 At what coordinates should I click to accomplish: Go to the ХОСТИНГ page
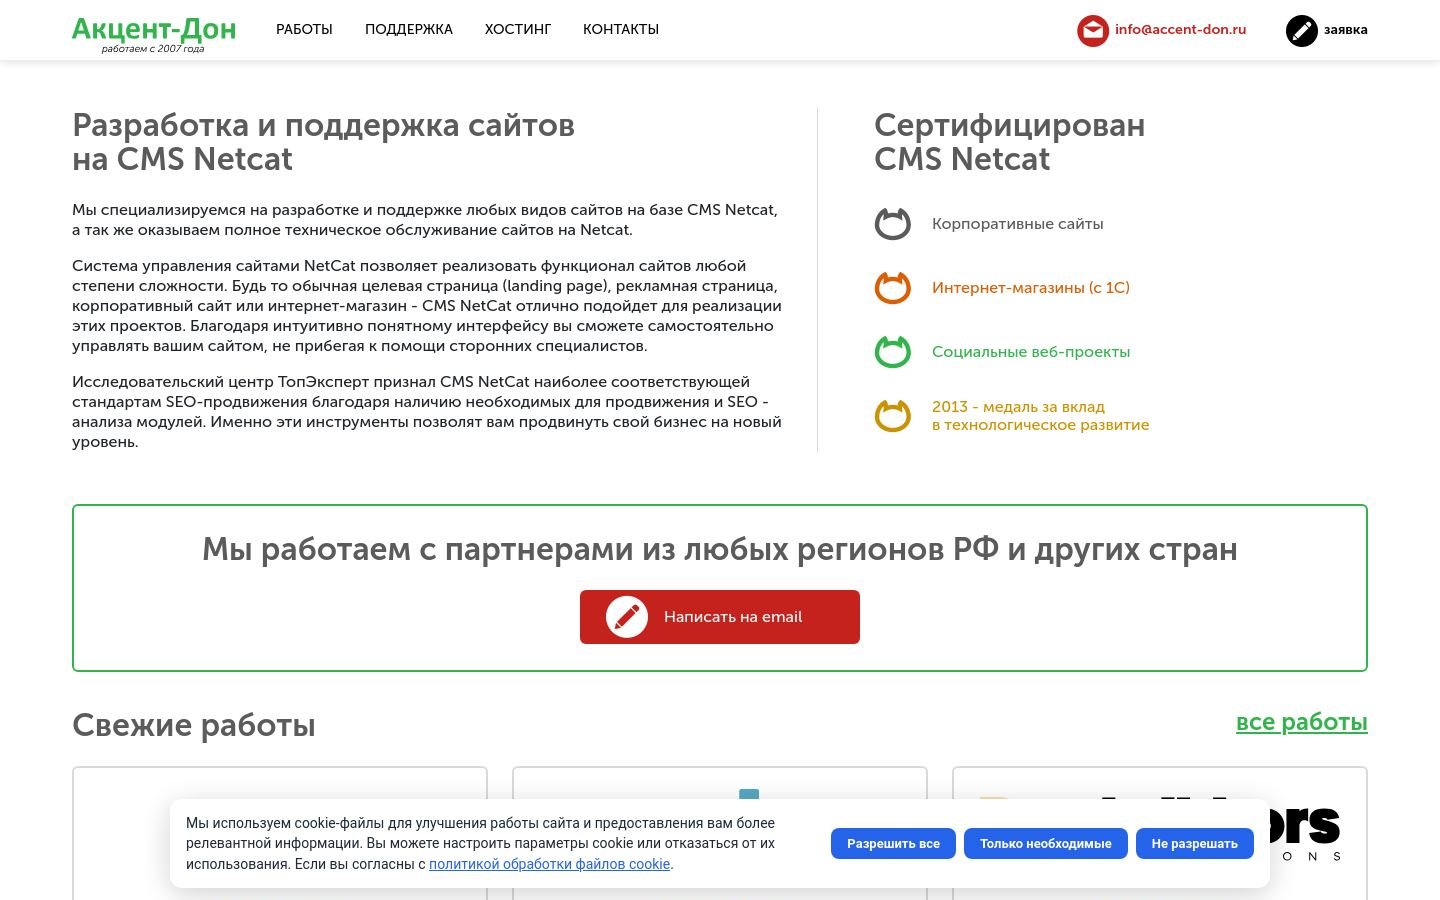[518, 30]
